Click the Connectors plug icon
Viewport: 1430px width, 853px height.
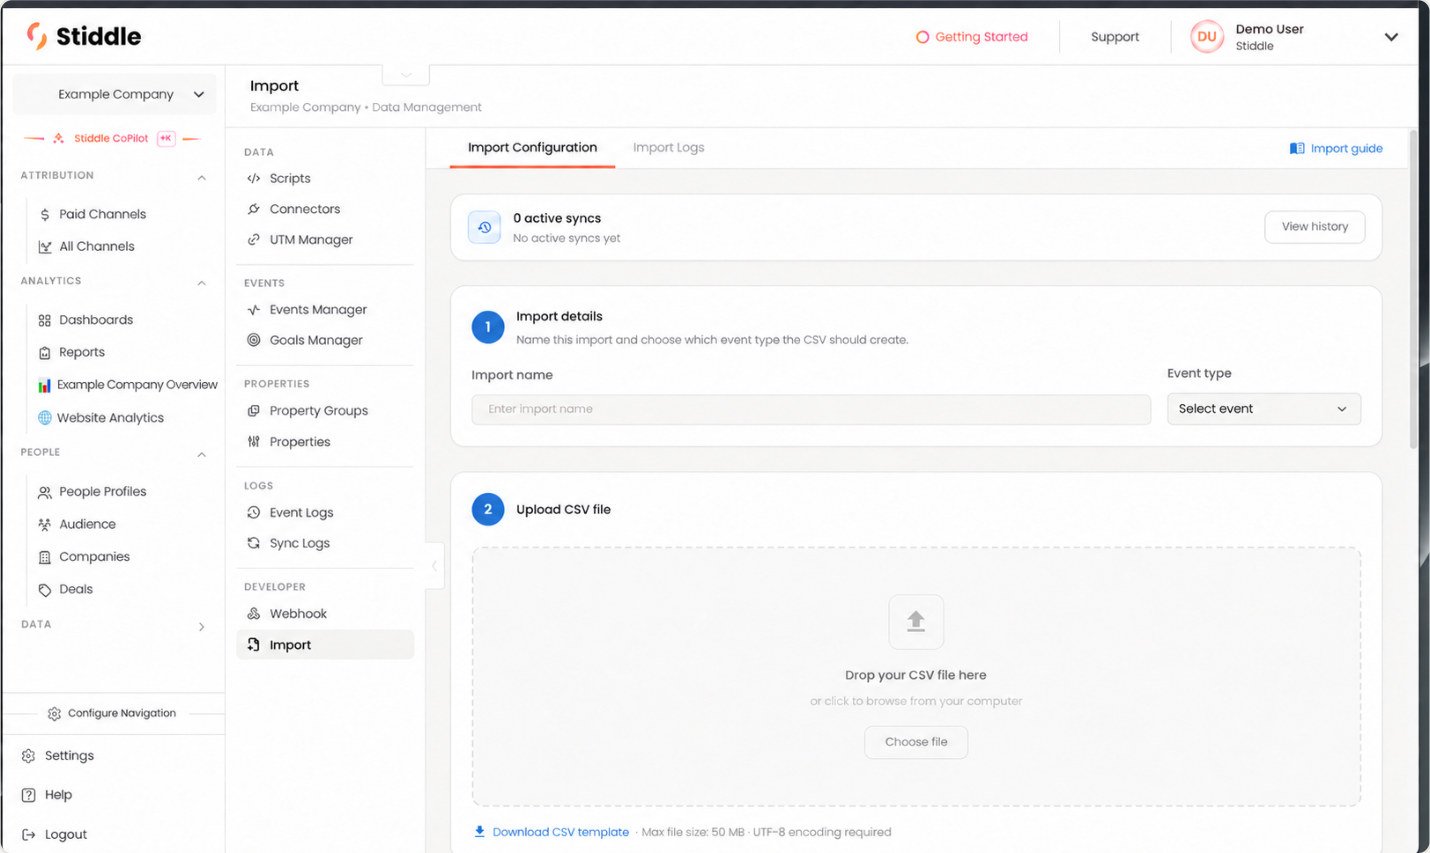pyautogui.click(x=254, y=209)
